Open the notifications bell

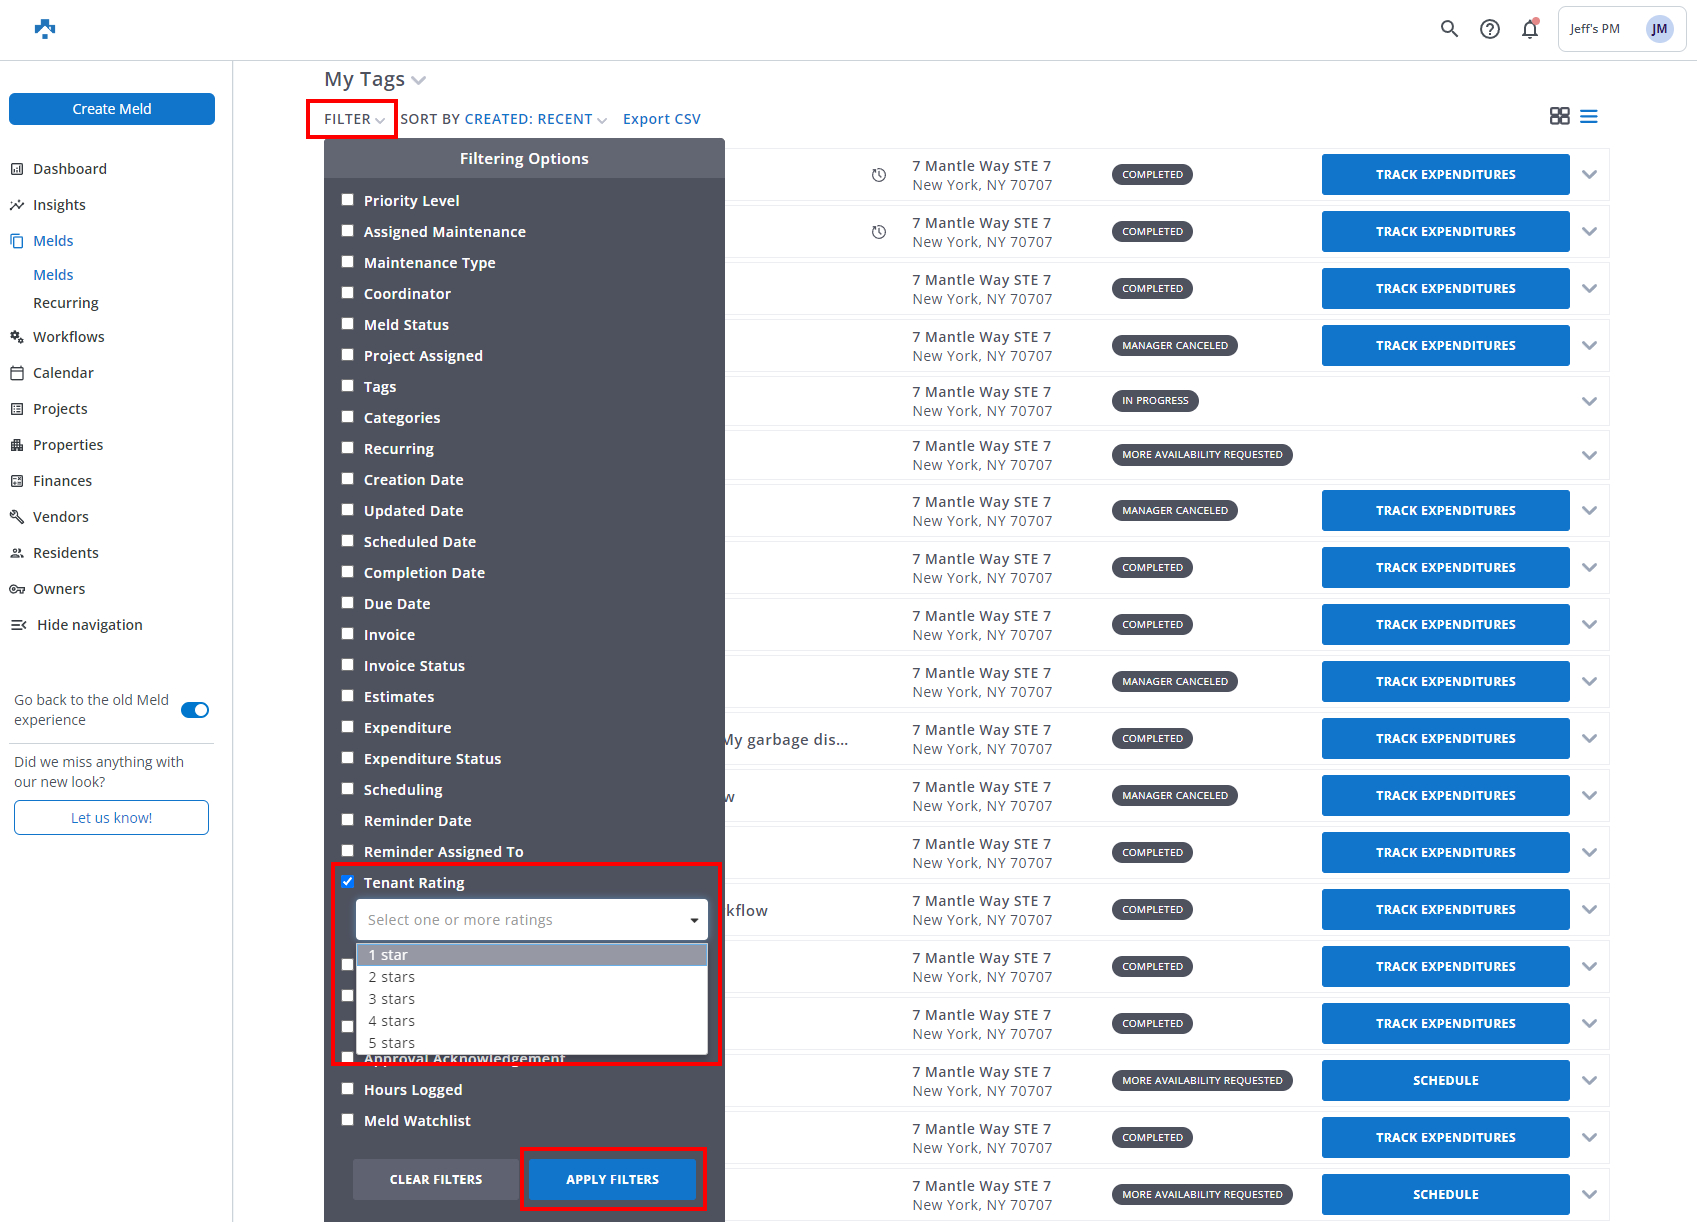[x=1530, y=29]
